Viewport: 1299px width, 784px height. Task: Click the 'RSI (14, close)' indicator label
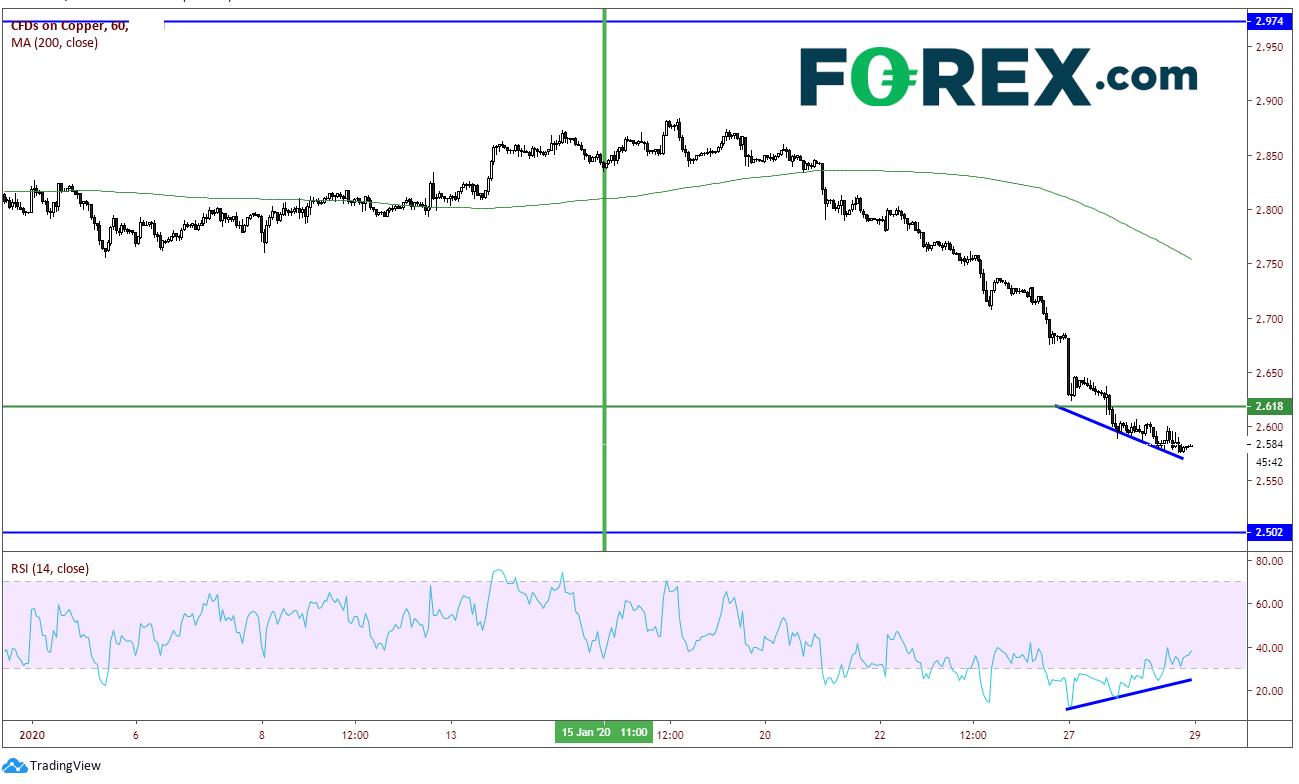(50, 568)
